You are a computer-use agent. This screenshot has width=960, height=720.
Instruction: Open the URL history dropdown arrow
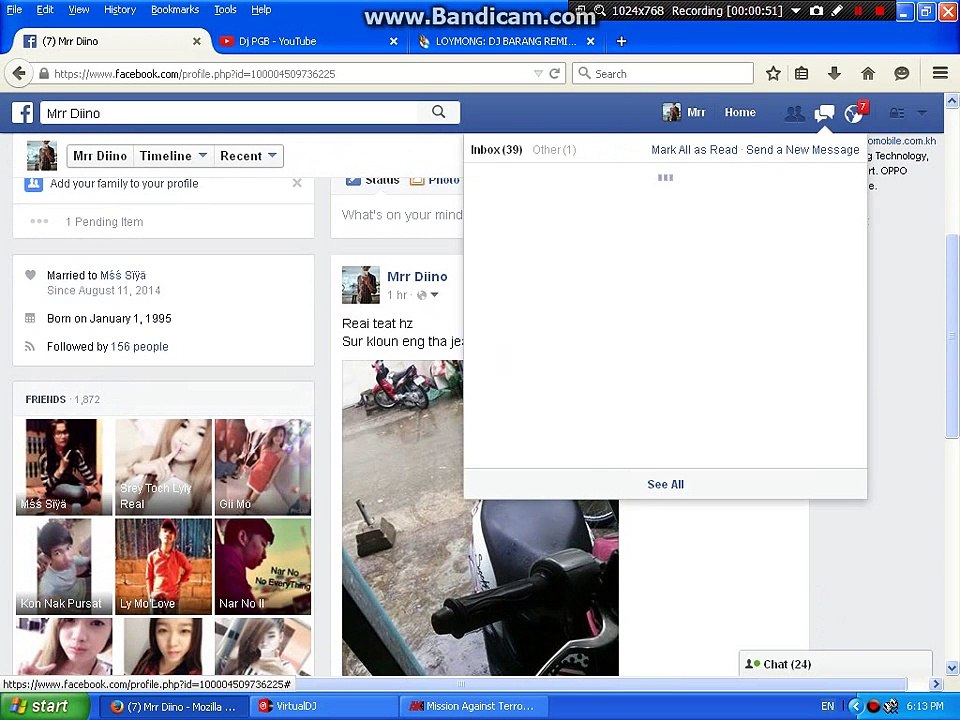click(x=538, y=73)
